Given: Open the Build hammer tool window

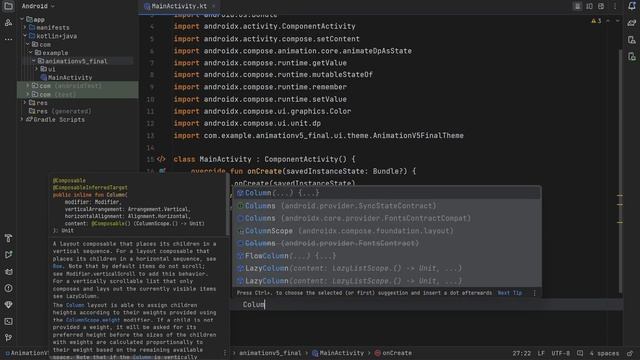Looking at the screenshot, I should (8, 238).
